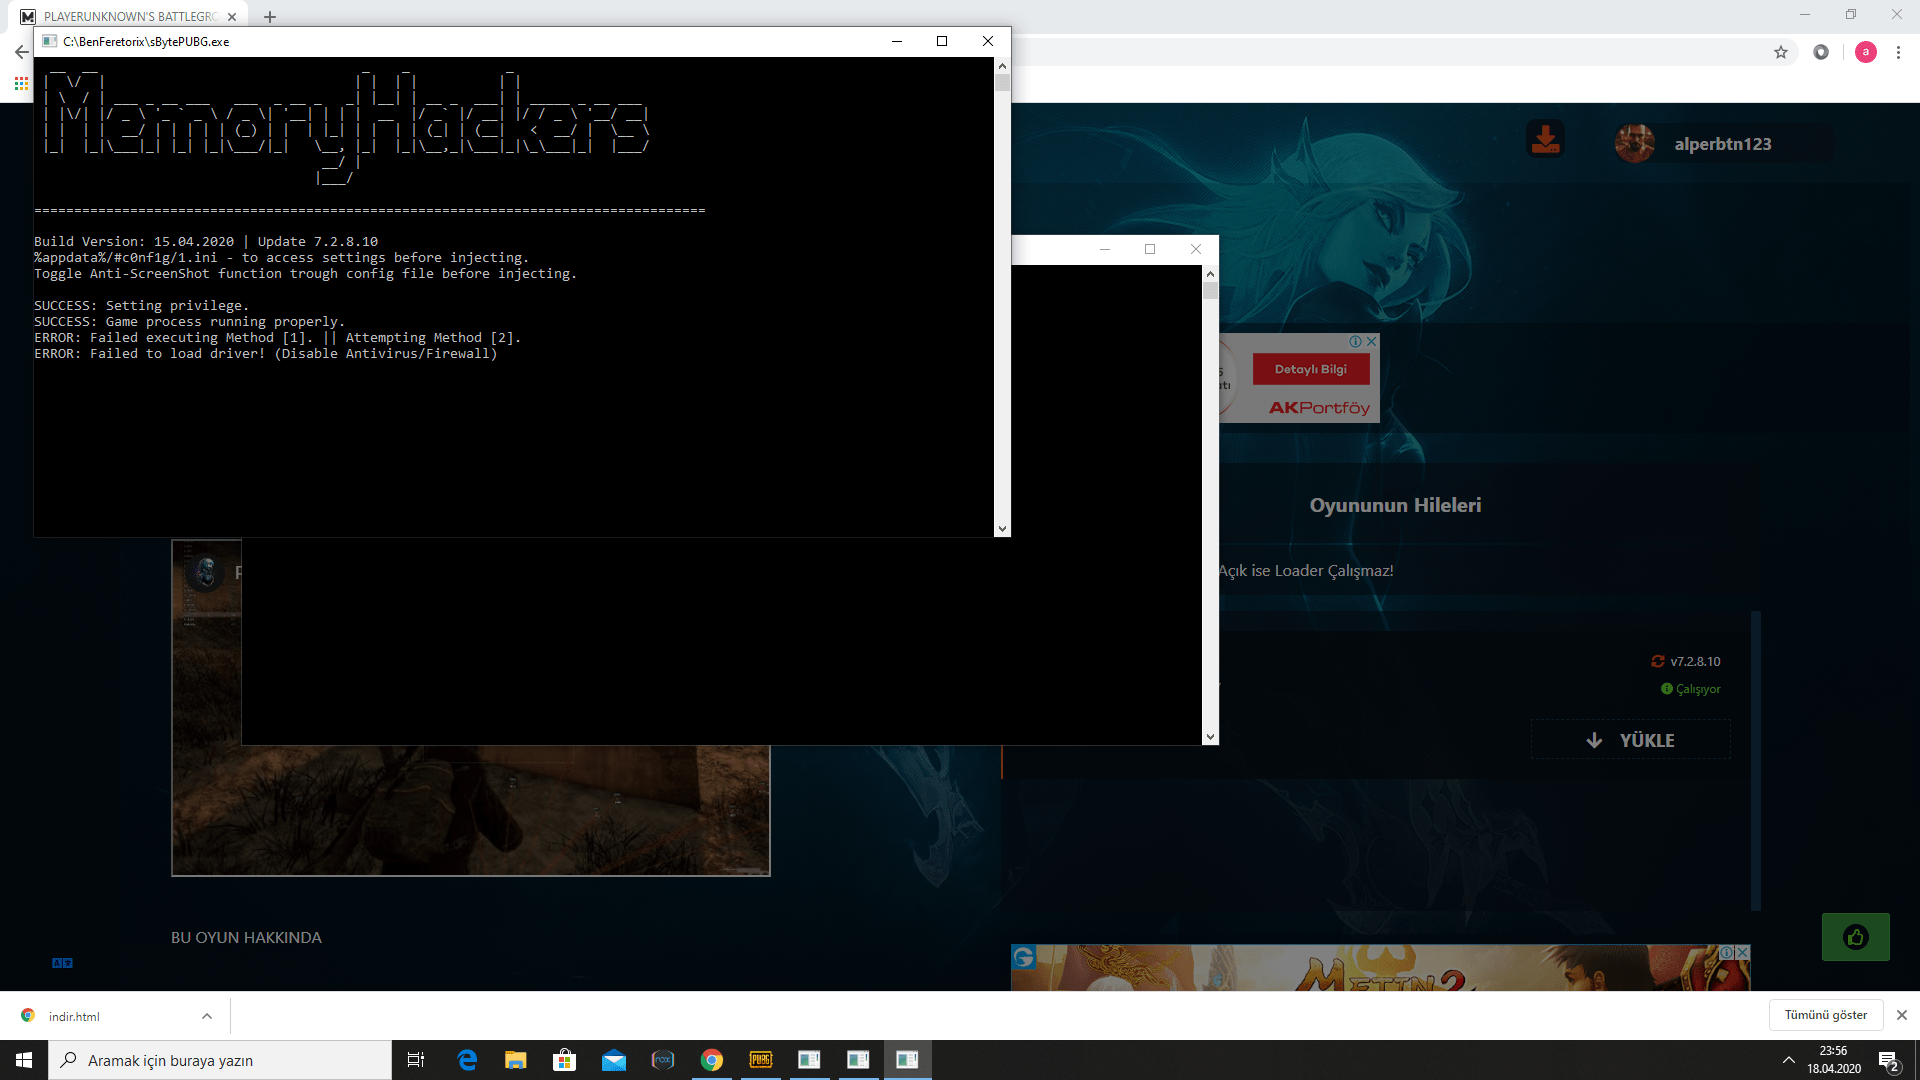1920x1080 pixels.
Task: Click scroll-up arrow of second console window
Action: [x=1210, y=273]
